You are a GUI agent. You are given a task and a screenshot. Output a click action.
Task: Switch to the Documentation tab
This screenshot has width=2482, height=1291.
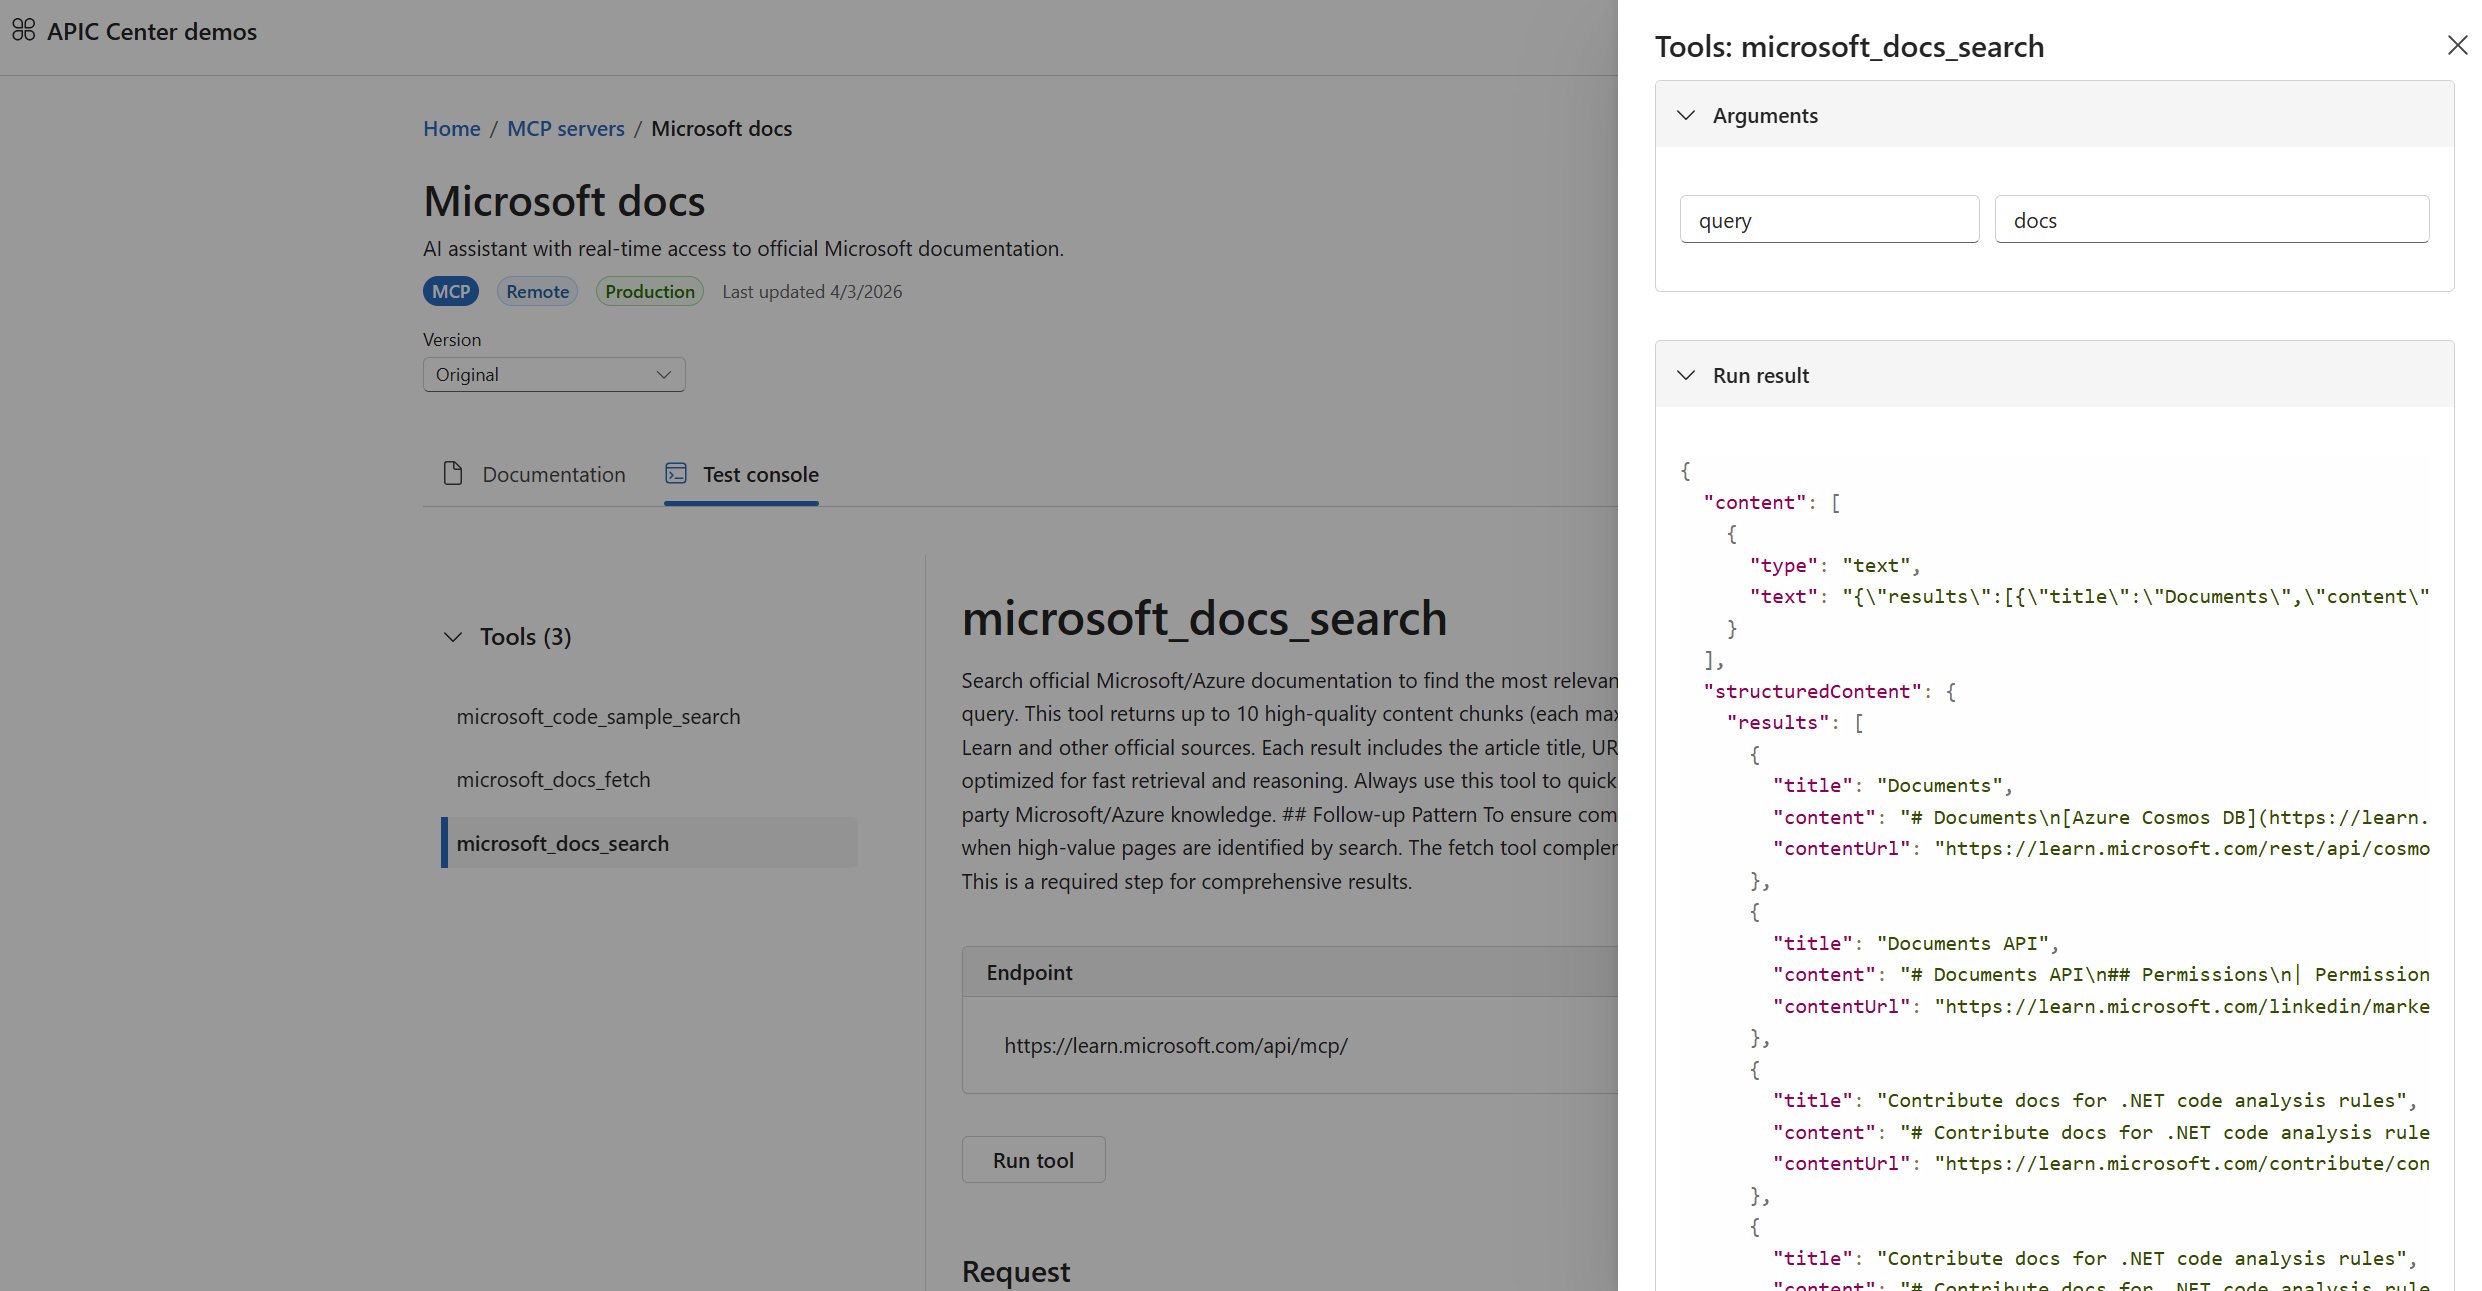(534, 474)
